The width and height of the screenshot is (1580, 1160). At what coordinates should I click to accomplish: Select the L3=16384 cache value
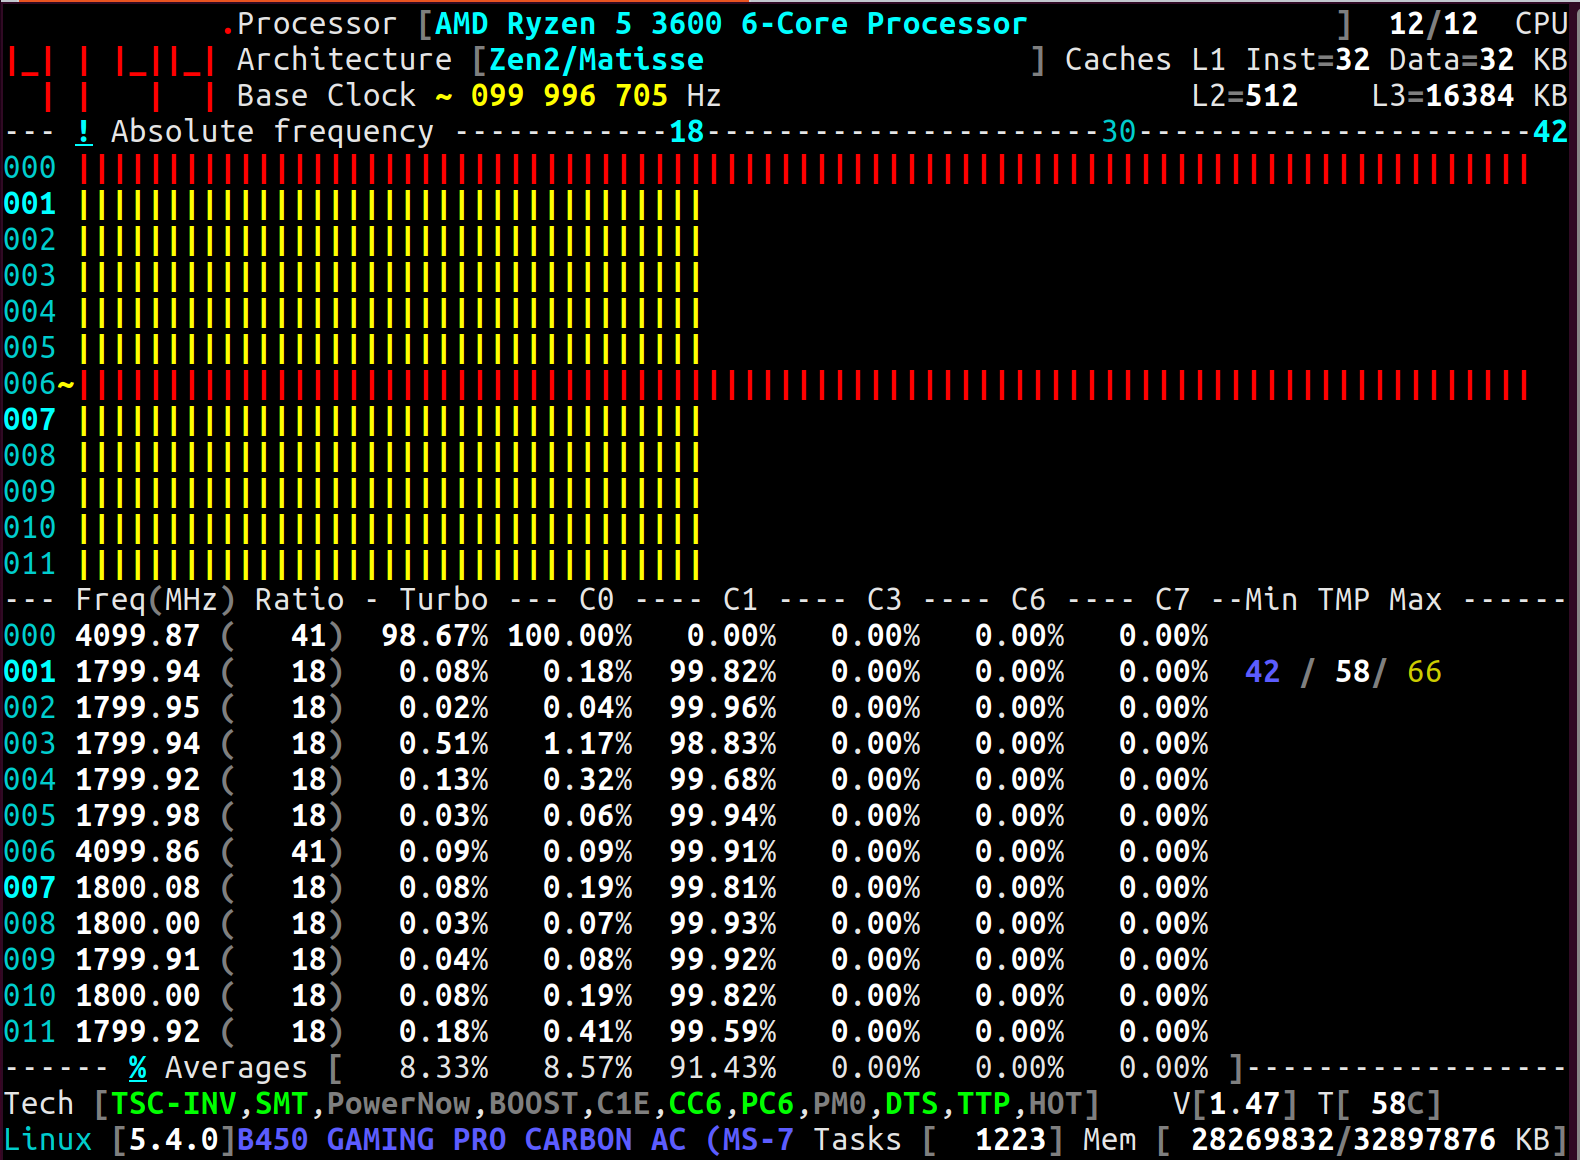pos(1443,96)
